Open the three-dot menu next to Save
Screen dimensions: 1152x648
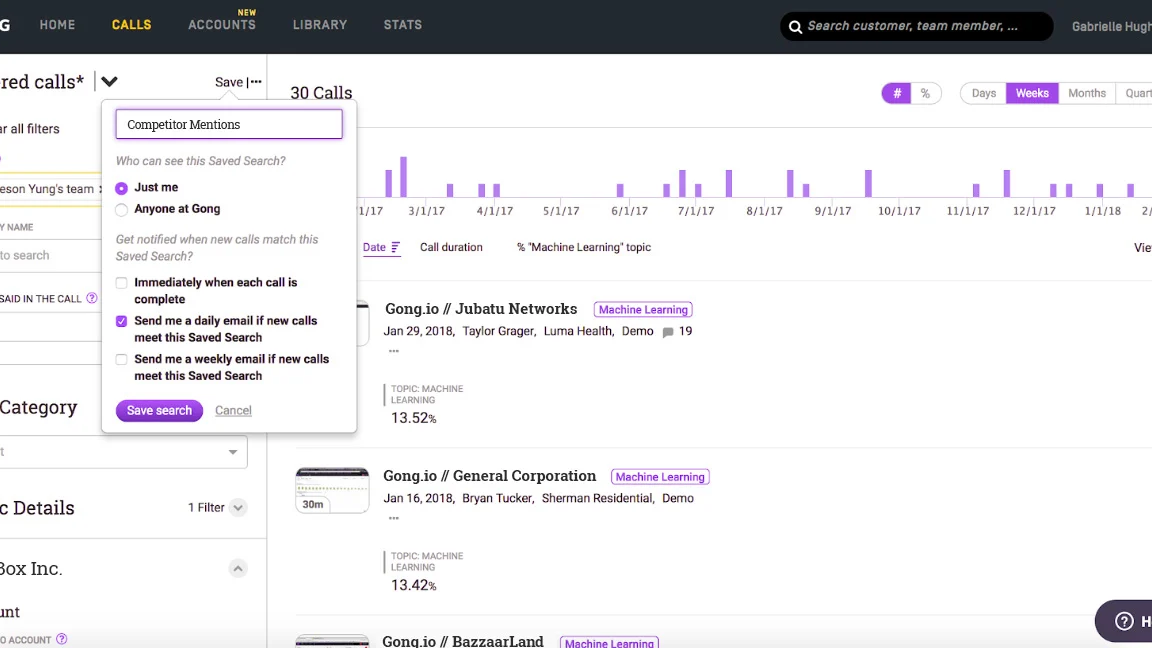click(x=256, y=82)
